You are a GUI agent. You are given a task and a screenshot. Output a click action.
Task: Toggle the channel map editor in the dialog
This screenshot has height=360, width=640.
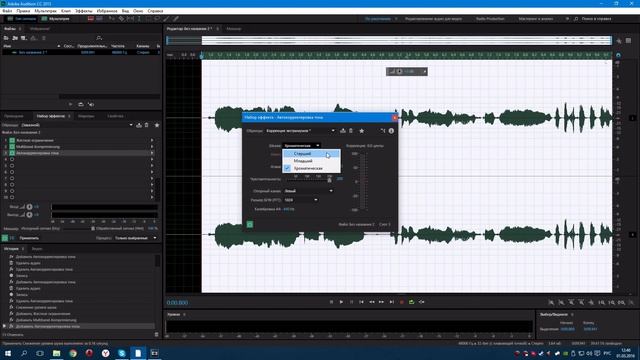click(382, 131)
